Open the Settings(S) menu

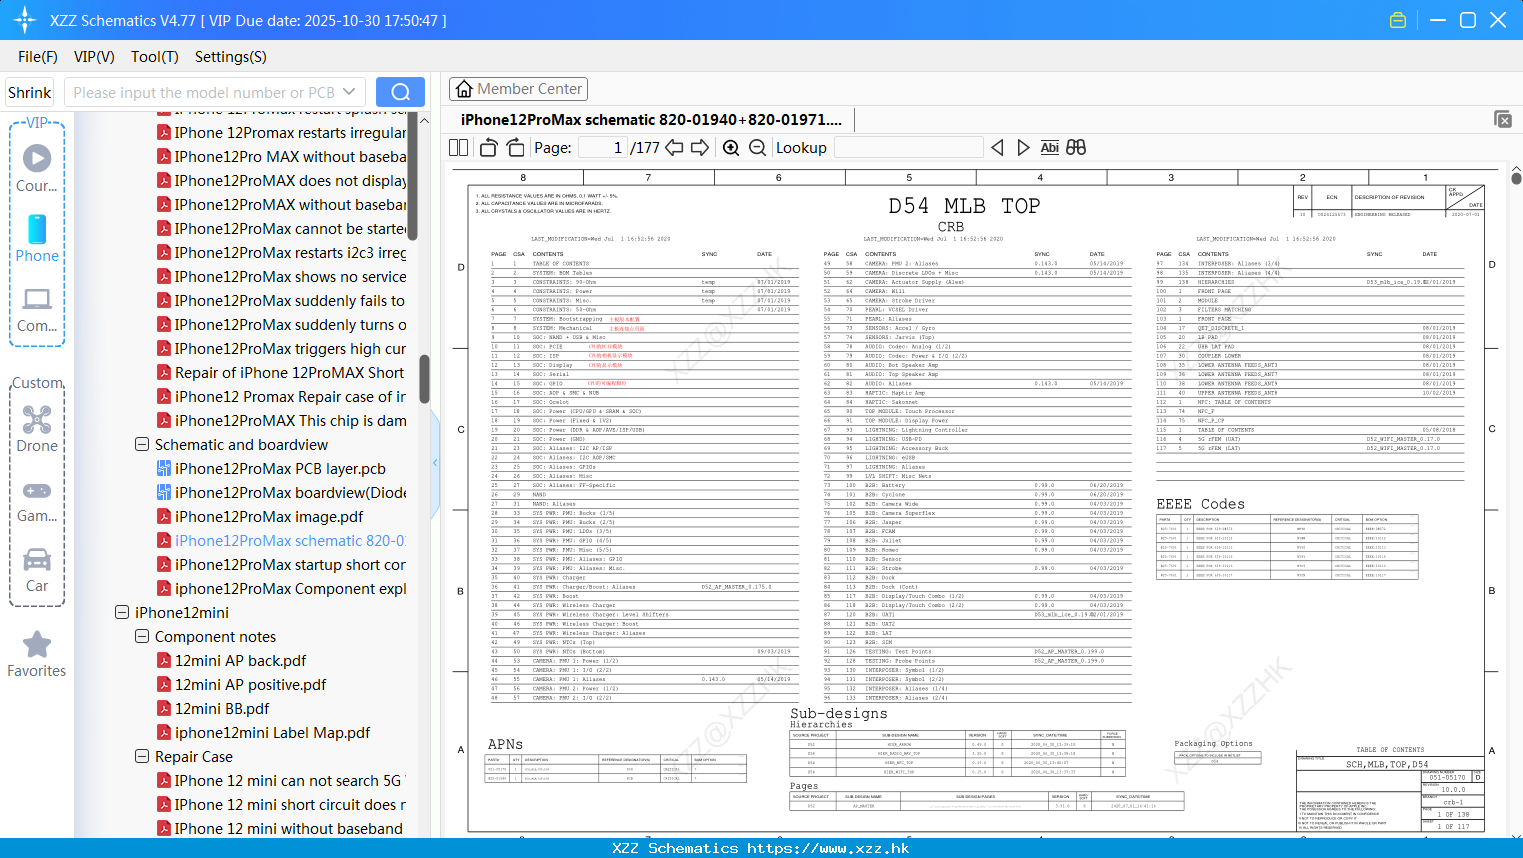(231, 57)
